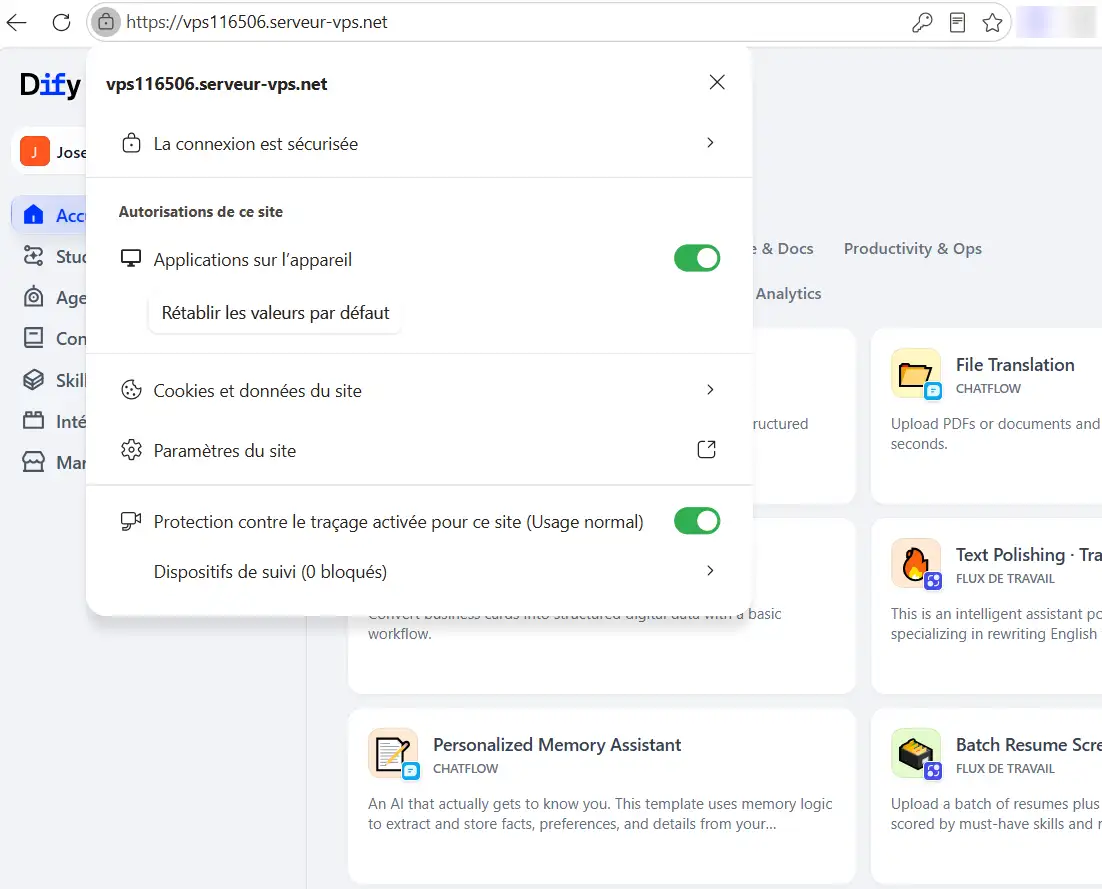This screenshot has width=1102, height=889.
Task: Toggle Applications sur l'appareil permission switch
Action: (697, 259)
